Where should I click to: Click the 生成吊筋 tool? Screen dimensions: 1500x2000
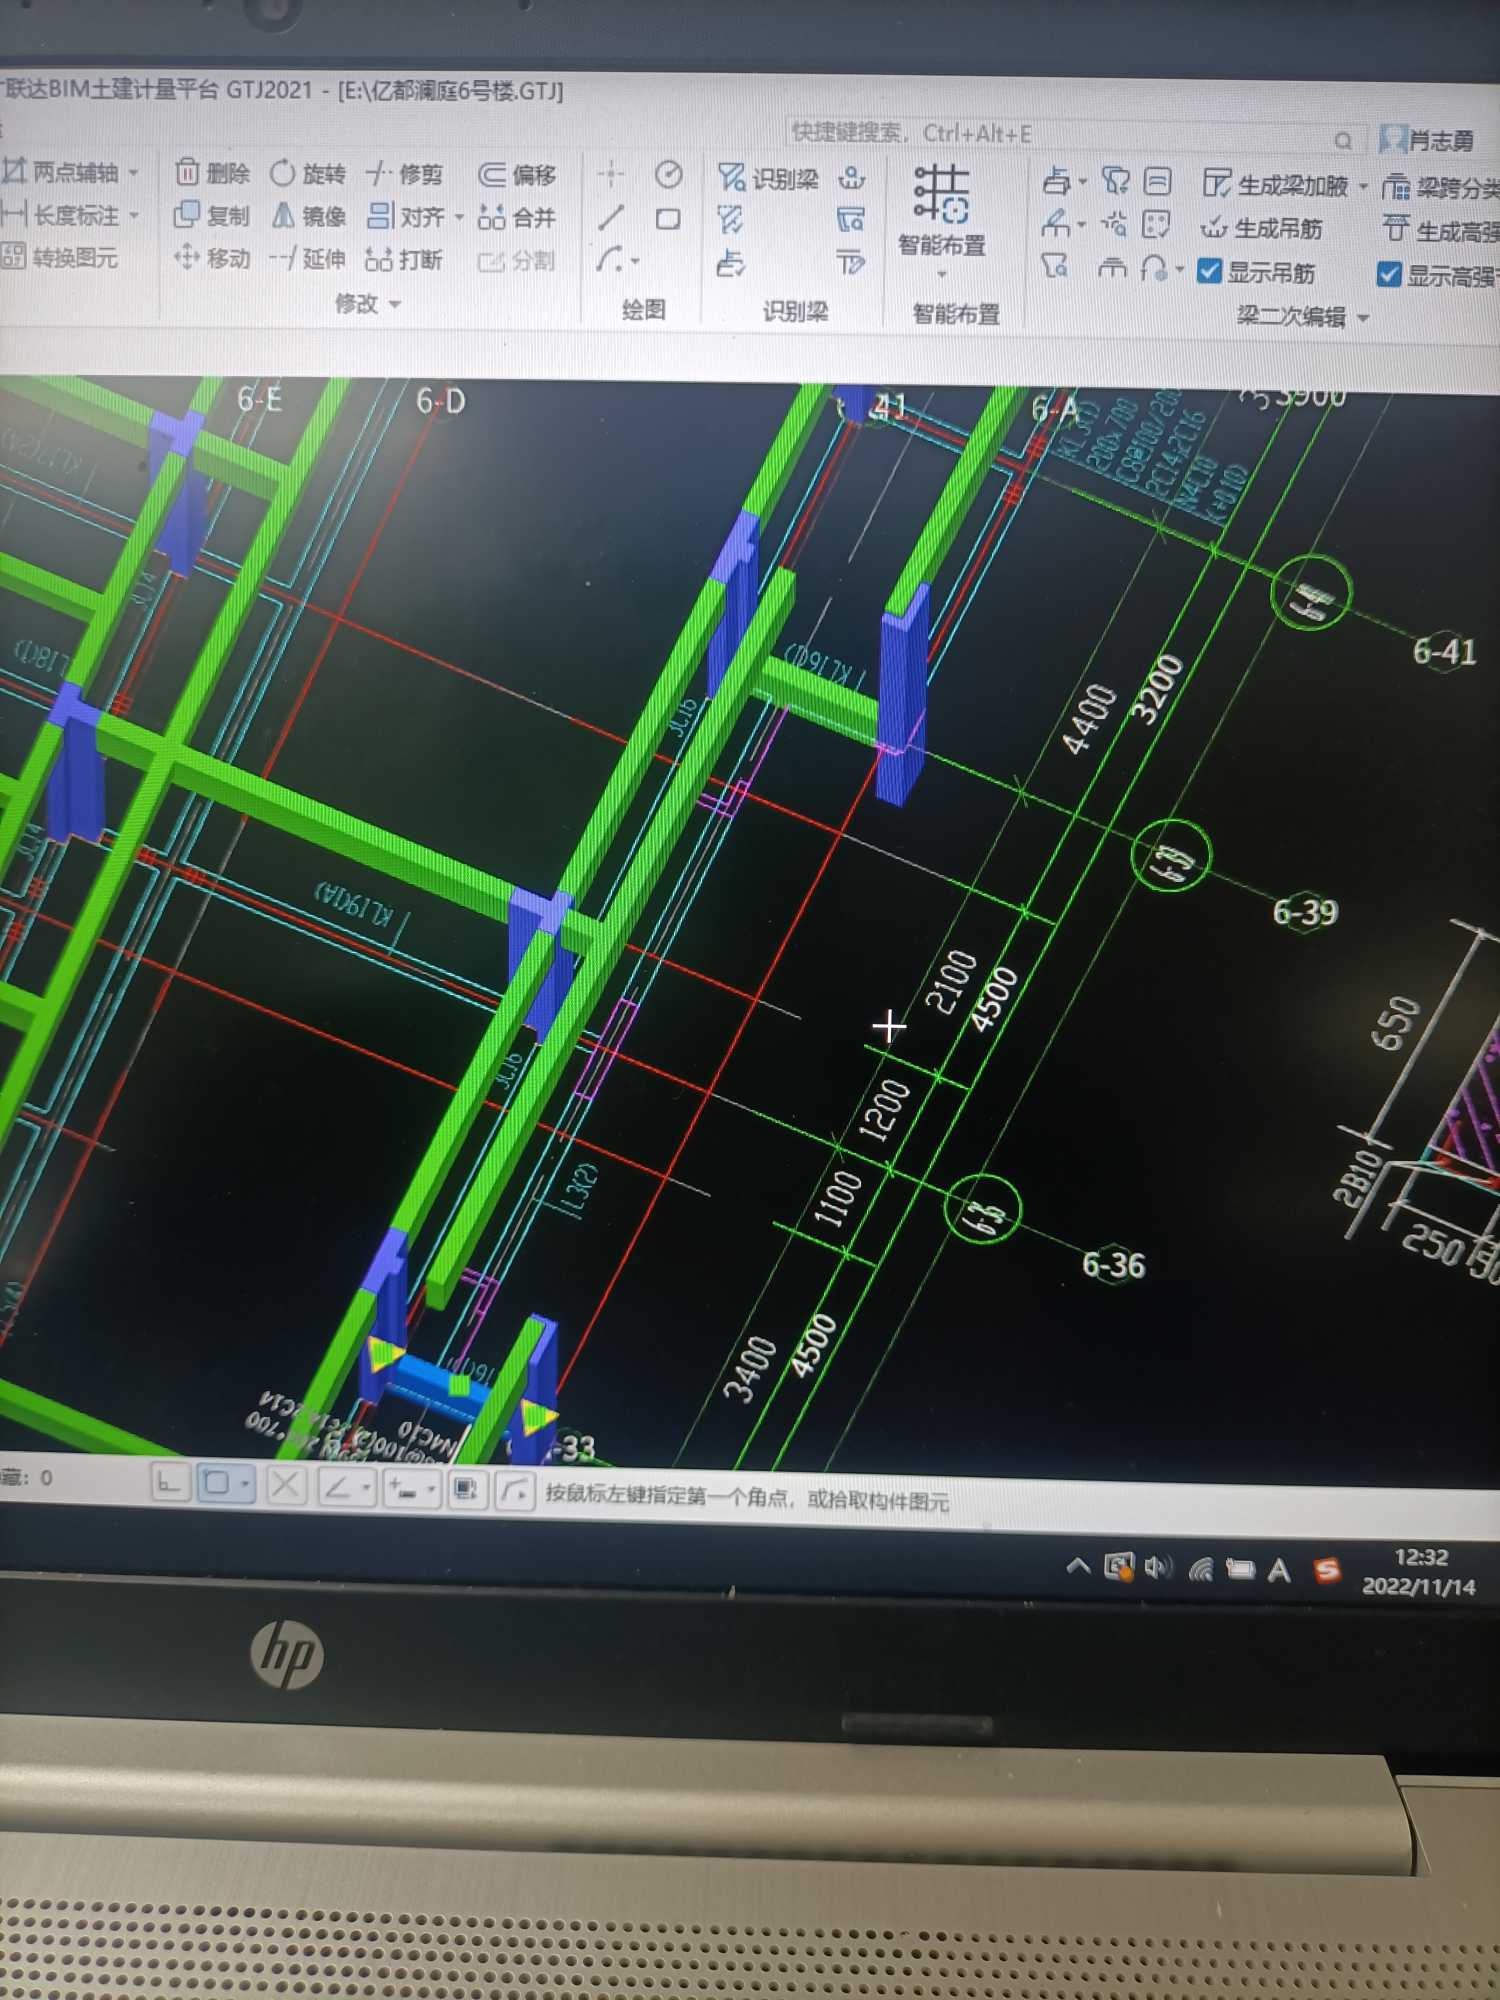[1262, 229]
